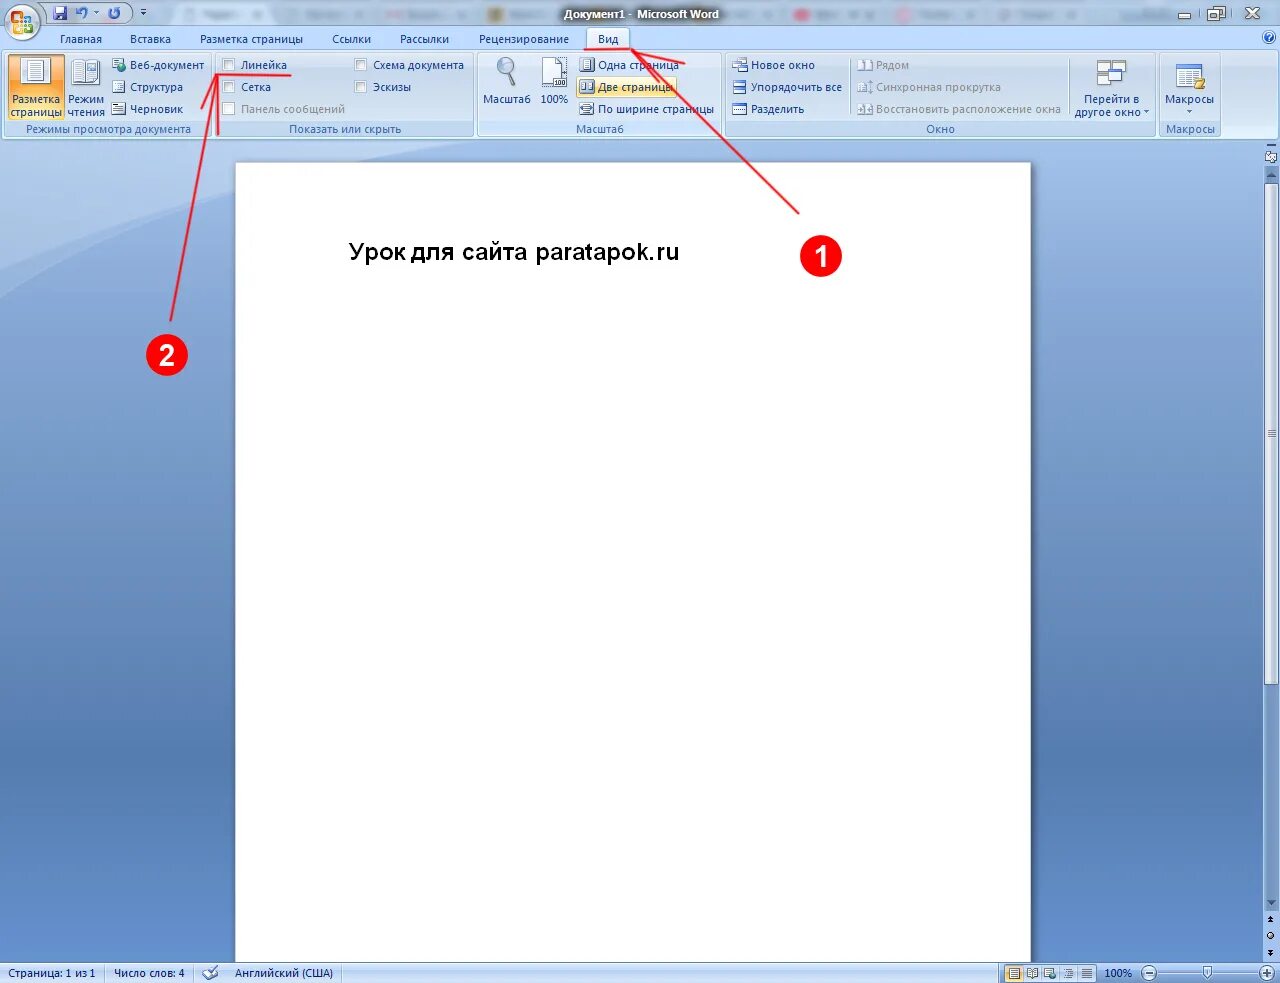Toggle Синхронная прокрутка
1280x983 pixels.
coord(929,87)
